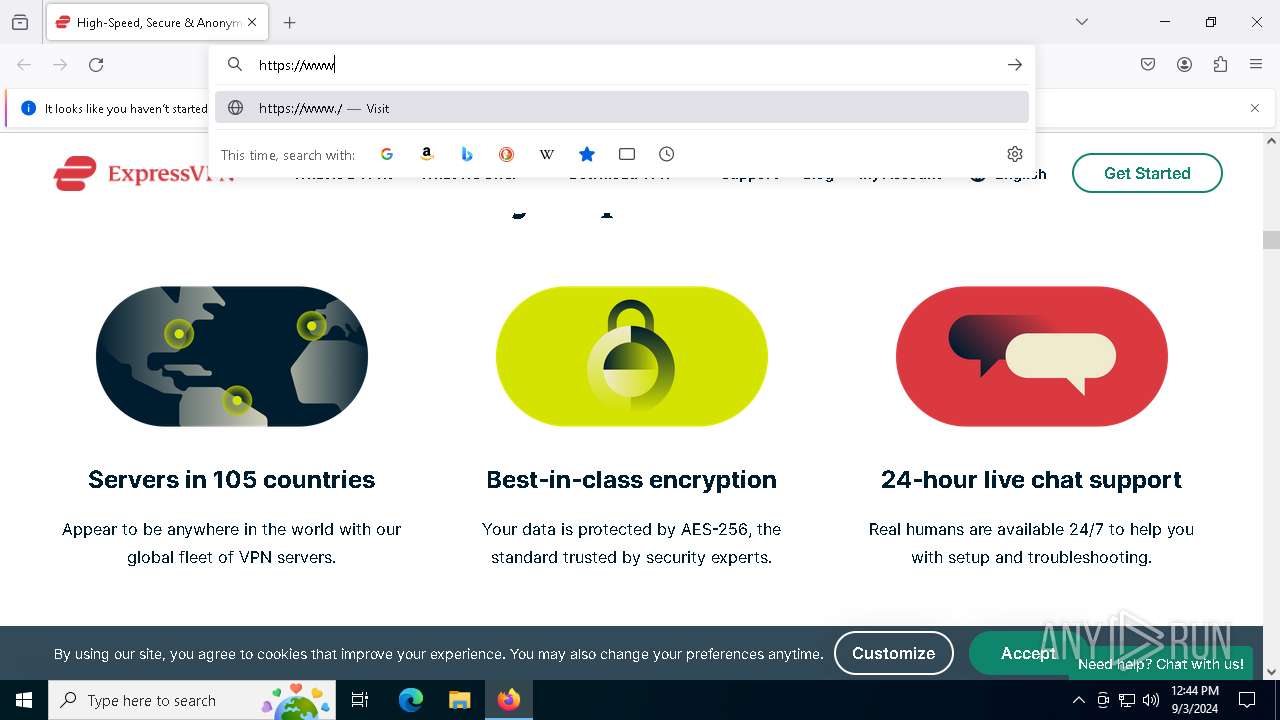Open File Explorer from the taskbar
This screenshot has width=1280, height=720.
[x=459, y=700]
